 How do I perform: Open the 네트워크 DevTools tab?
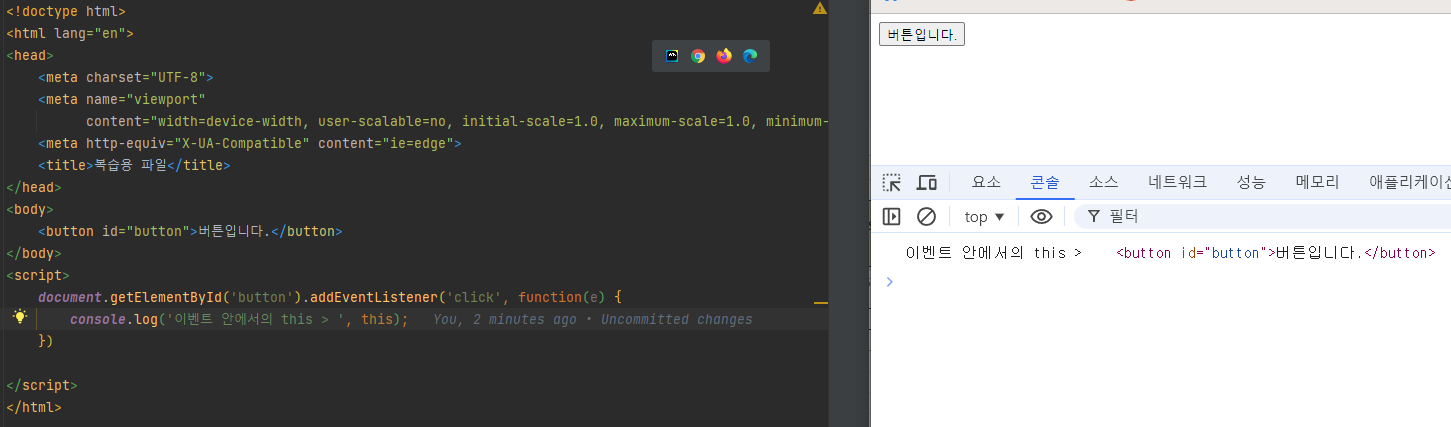[x=1177, y=182]
